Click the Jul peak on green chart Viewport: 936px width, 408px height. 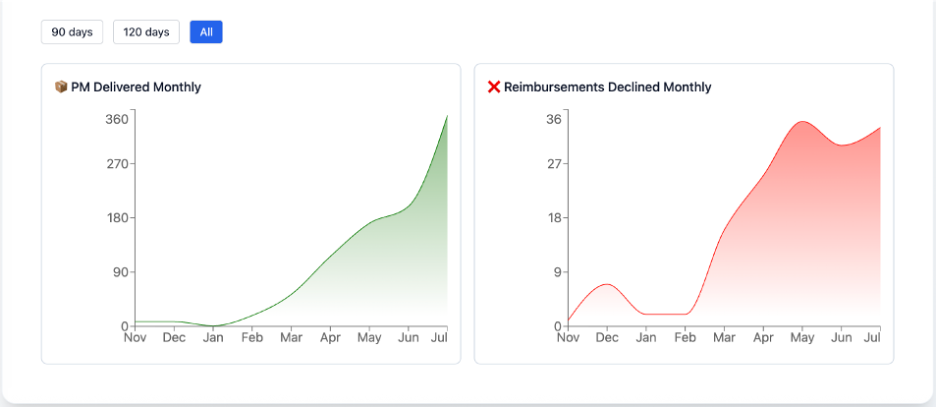(446, 117)
